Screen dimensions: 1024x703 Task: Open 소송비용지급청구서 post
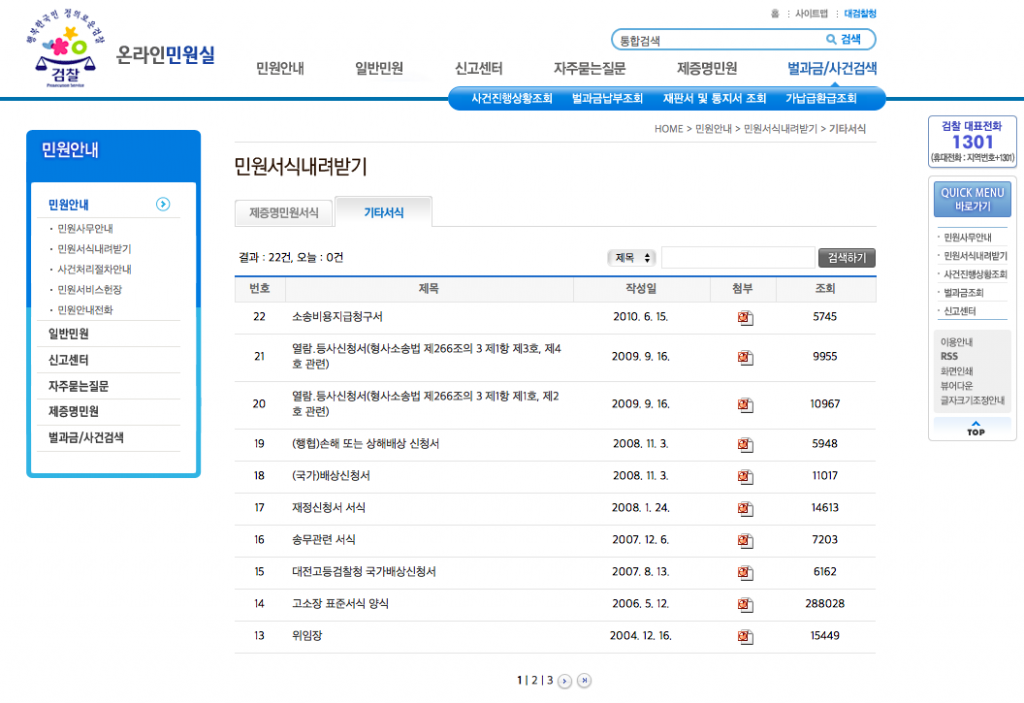pyautogui.click(x=337, y=316)
